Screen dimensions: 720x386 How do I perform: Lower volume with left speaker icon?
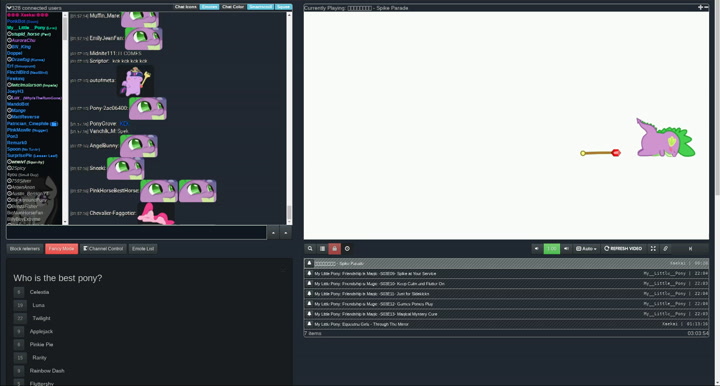click(536, 248)
